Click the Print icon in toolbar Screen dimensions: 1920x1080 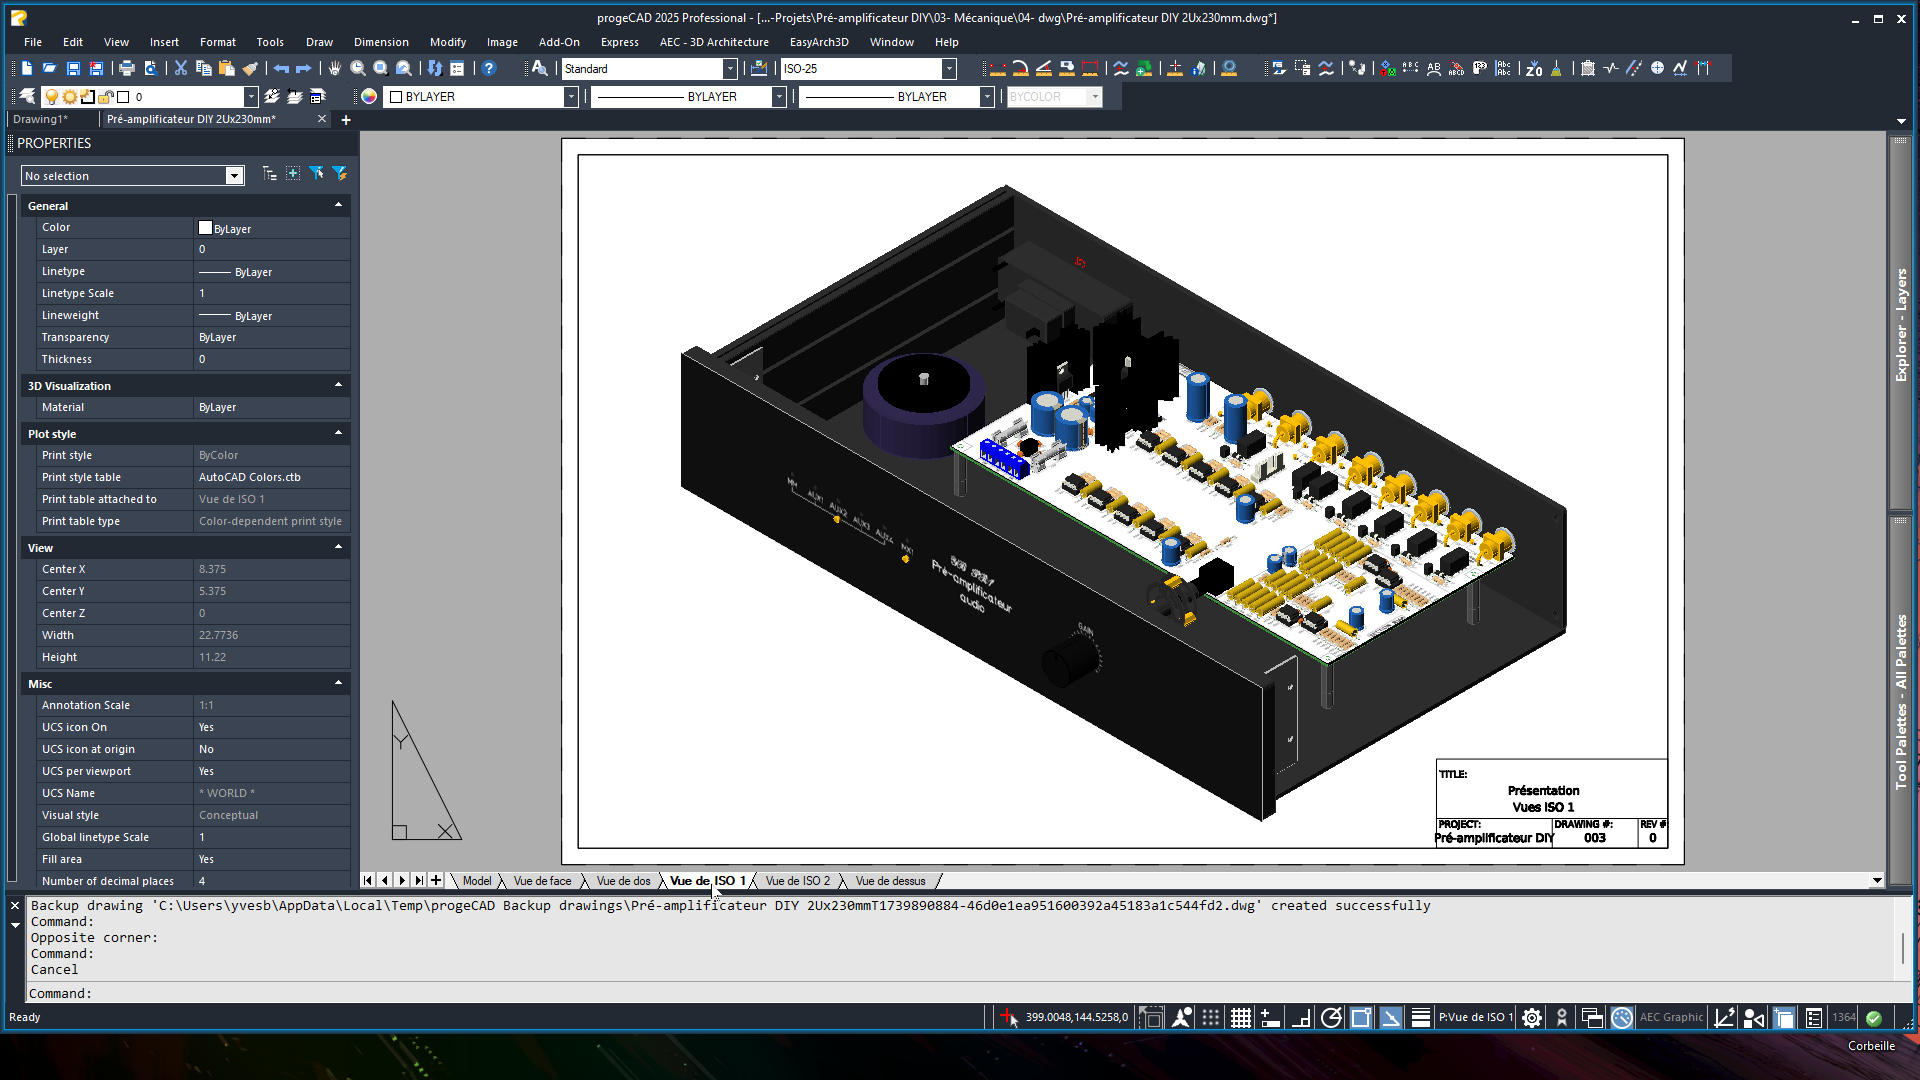[x=127, y=68]
